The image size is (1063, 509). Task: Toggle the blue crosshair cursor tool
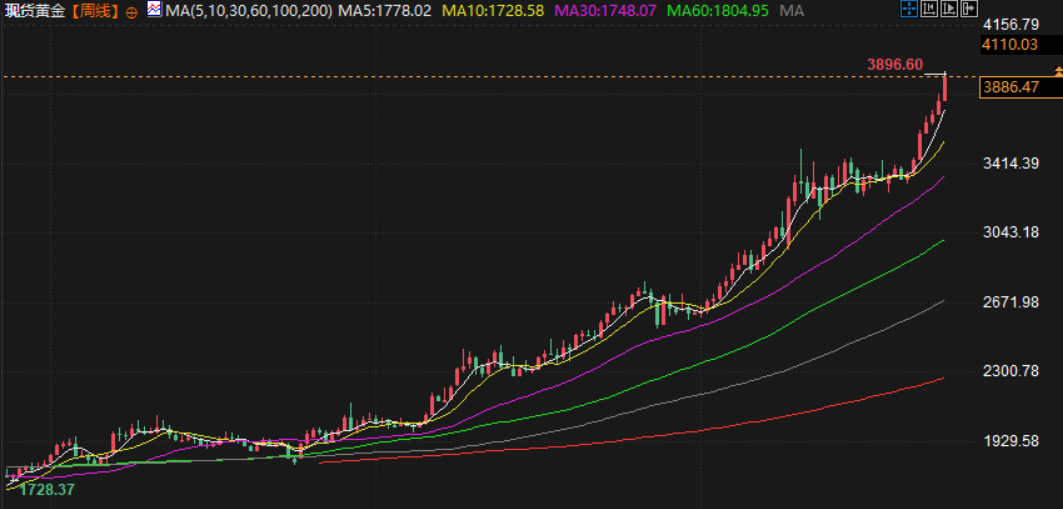[909, 9]
